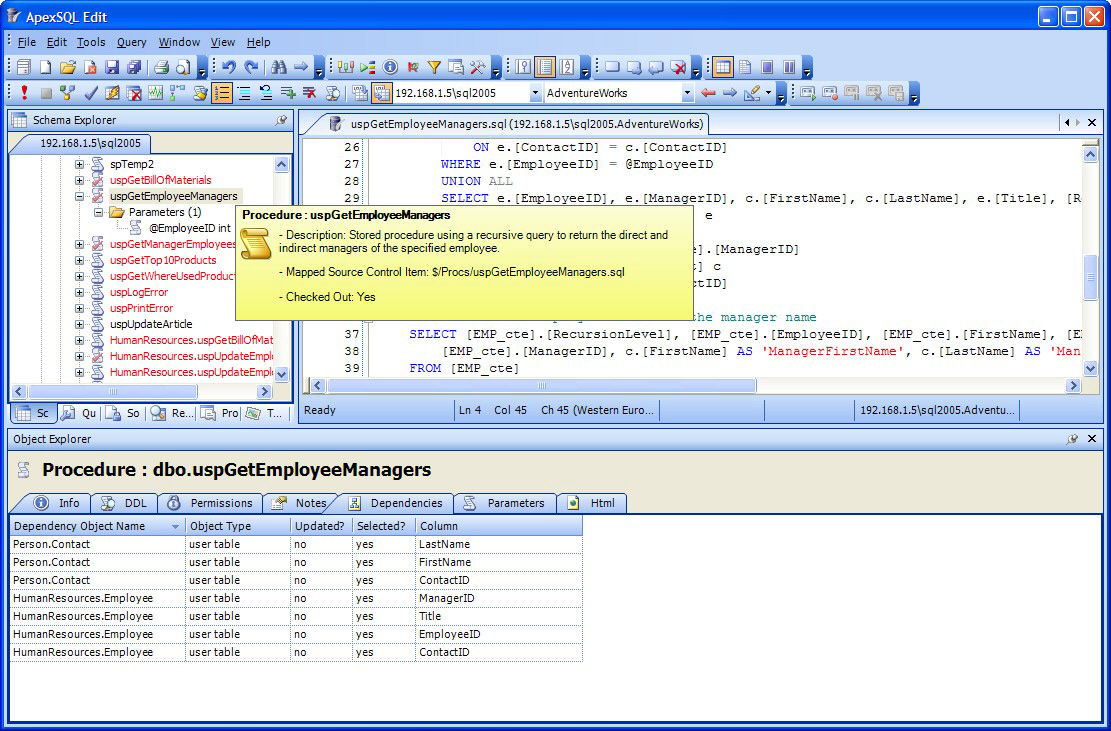The width and height of the screenshot is (1111, 731).
Task: Open the Tools menu
Action: 91,42
